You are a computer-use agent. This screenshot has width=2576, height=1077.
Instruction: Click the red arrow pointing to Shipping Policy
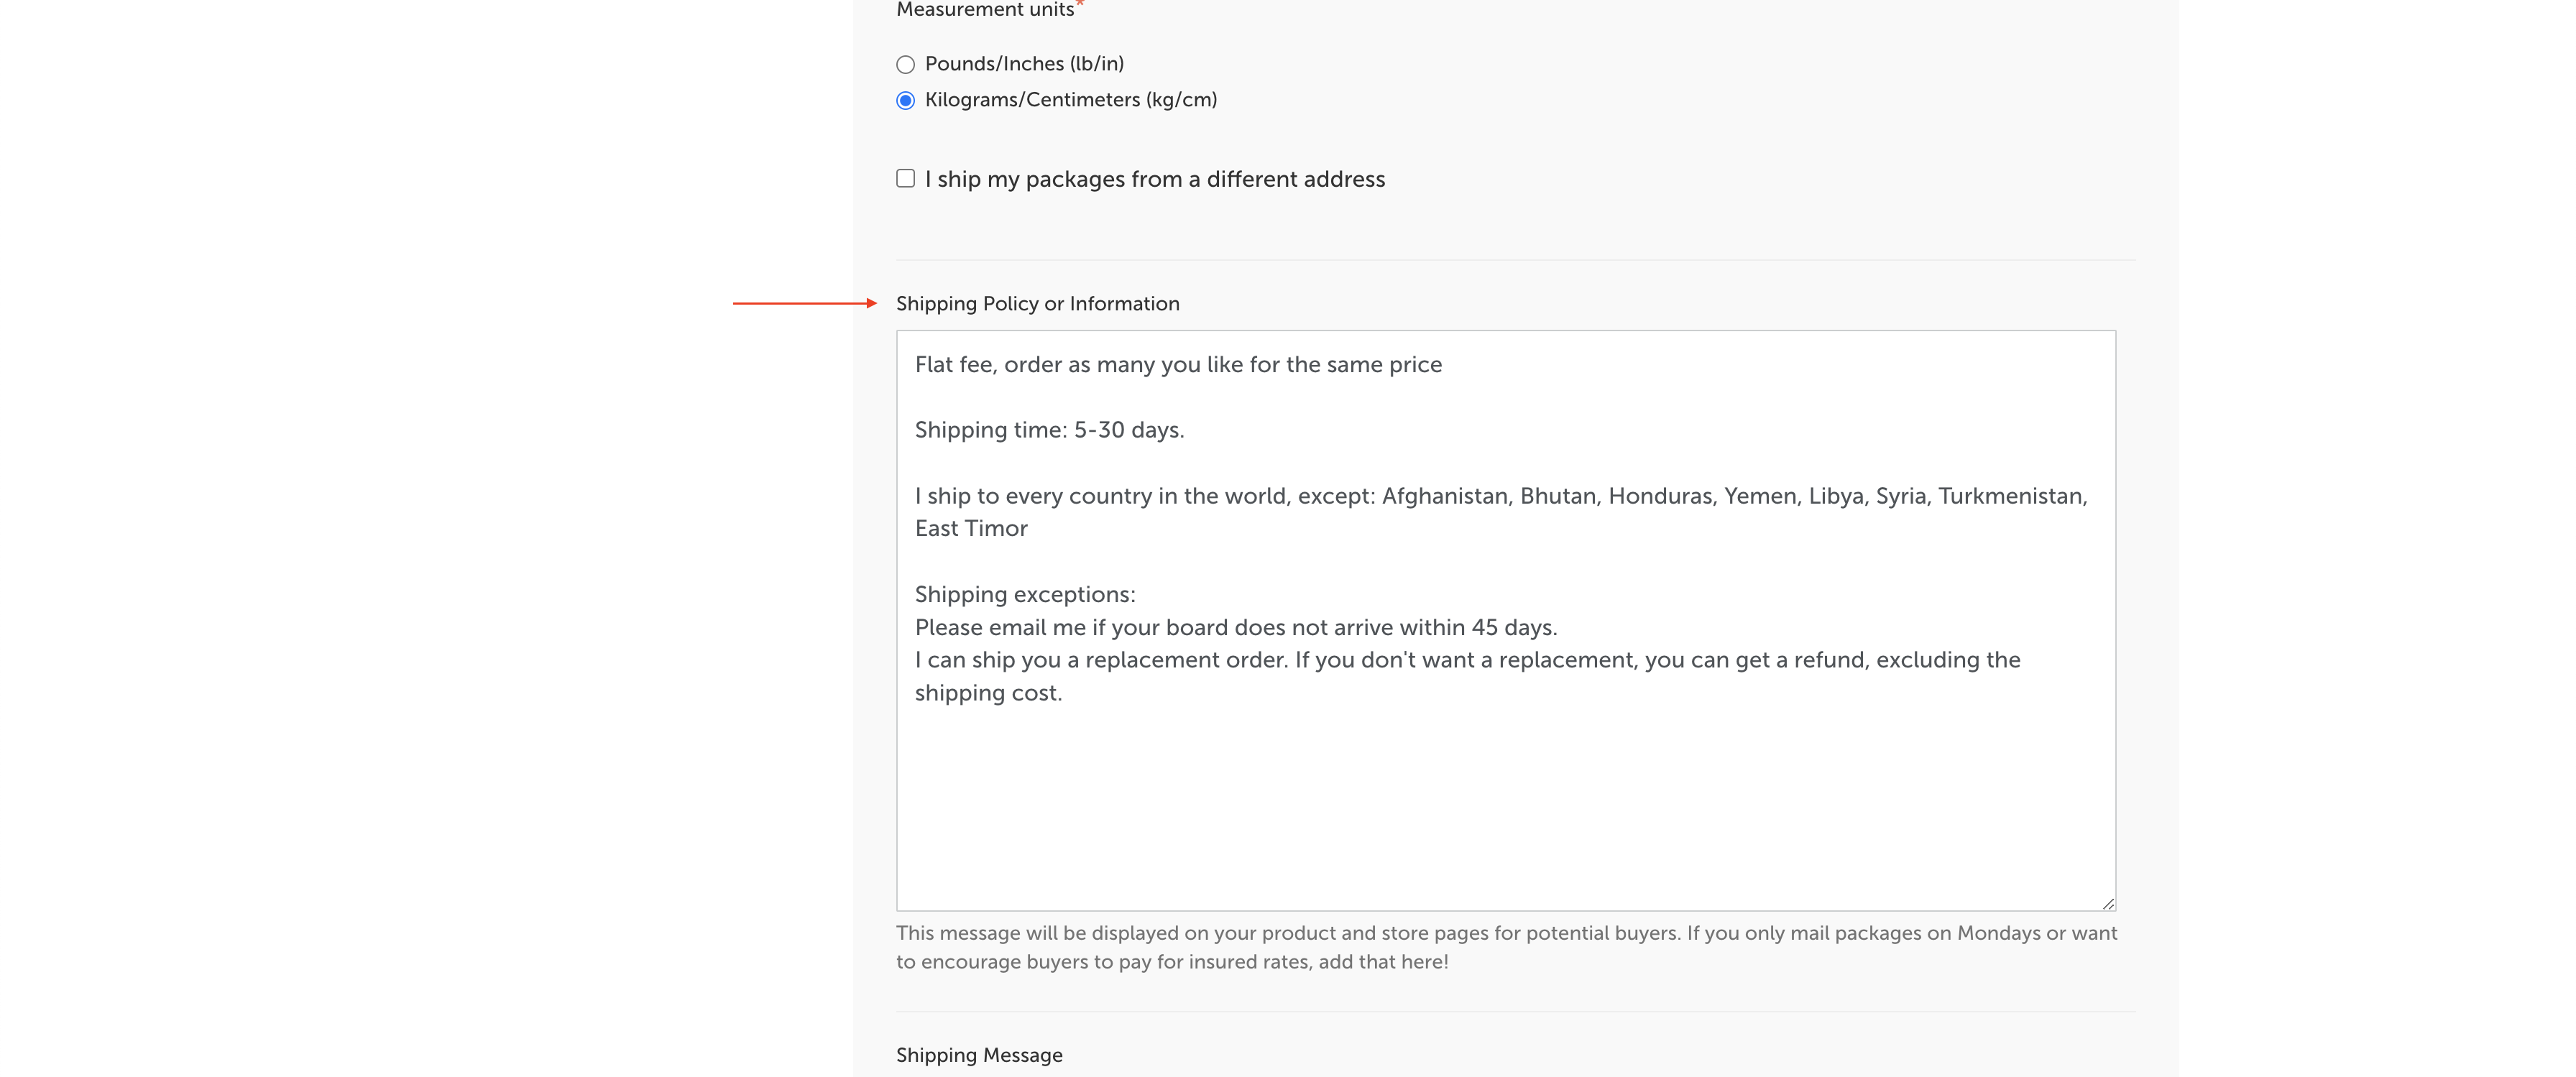(x=804, y=303)
